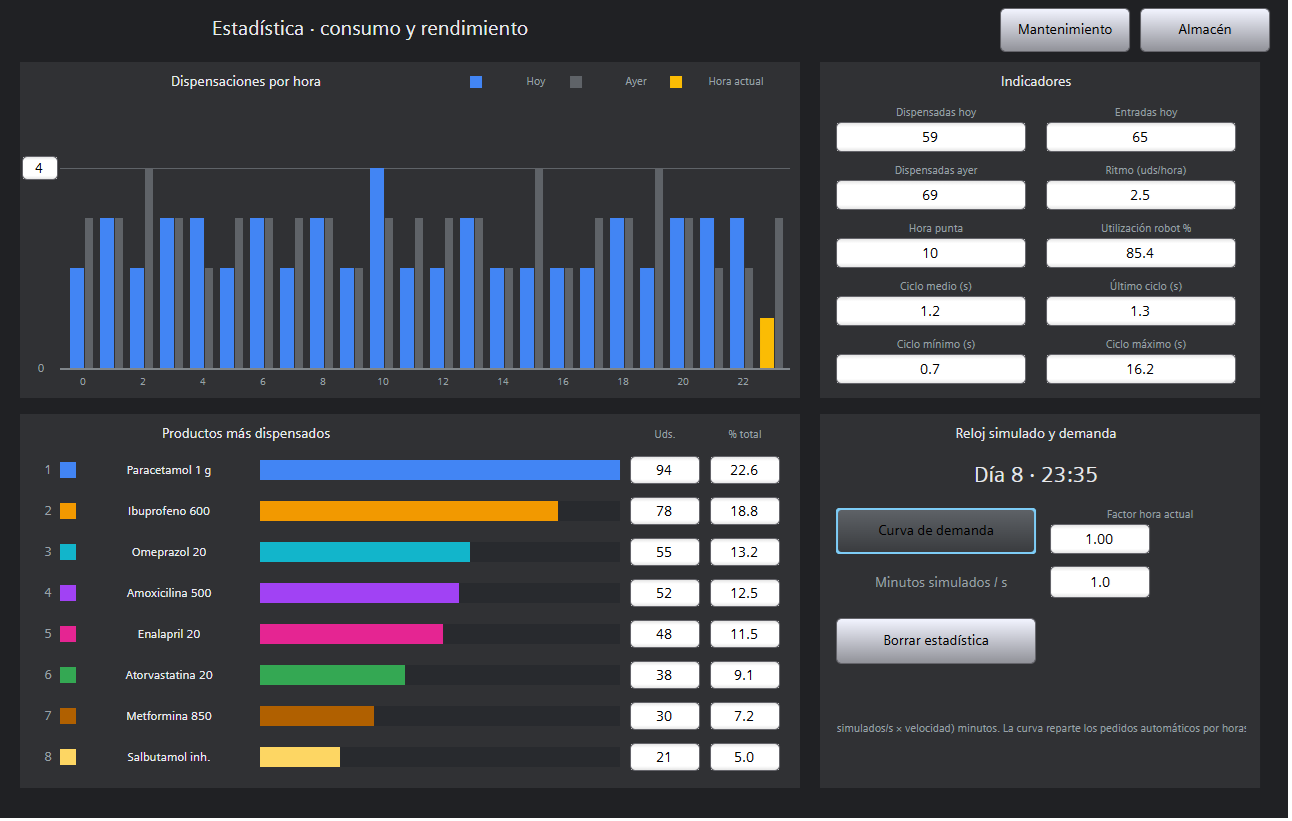
Task: Select the Último ciclo (s) value
Action: (1141, 311)
